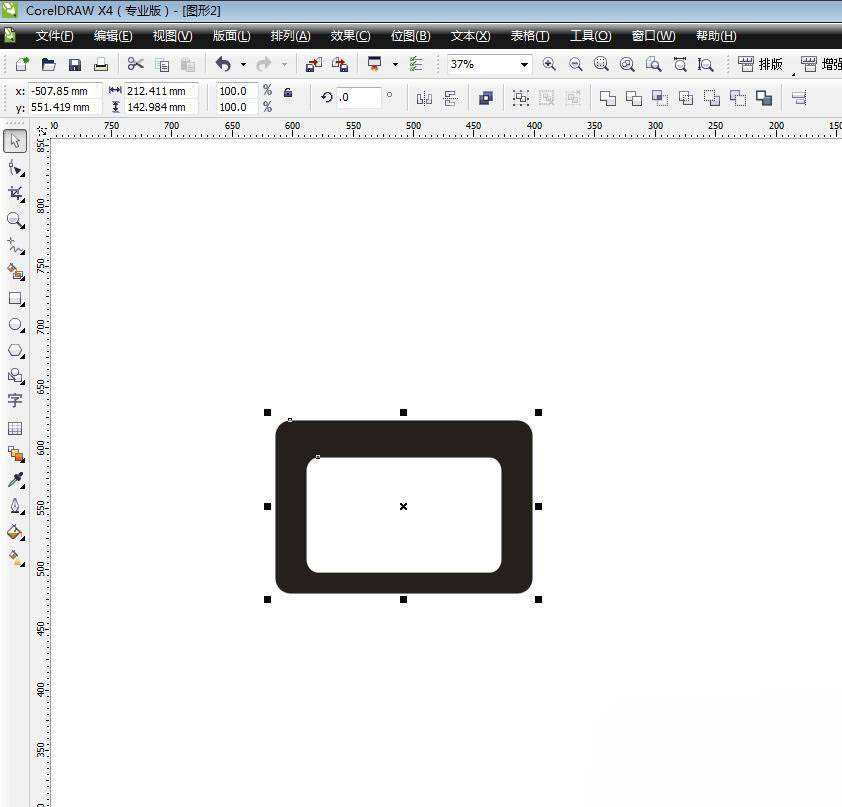Click the Scissors cut icon

pos(136,64)
